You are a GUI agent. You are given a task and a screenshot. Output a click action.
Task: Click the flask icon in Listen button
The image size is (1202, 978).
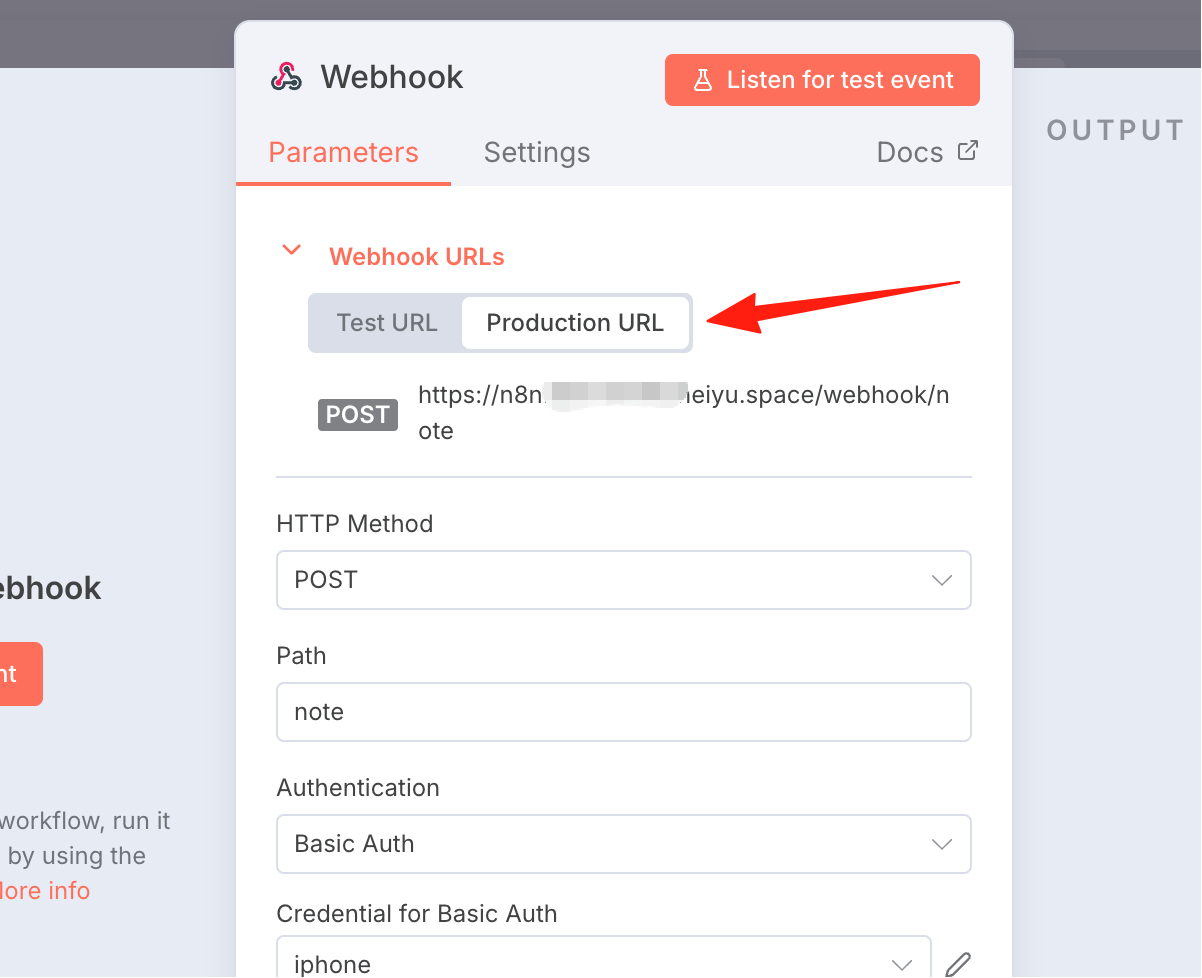703,80
